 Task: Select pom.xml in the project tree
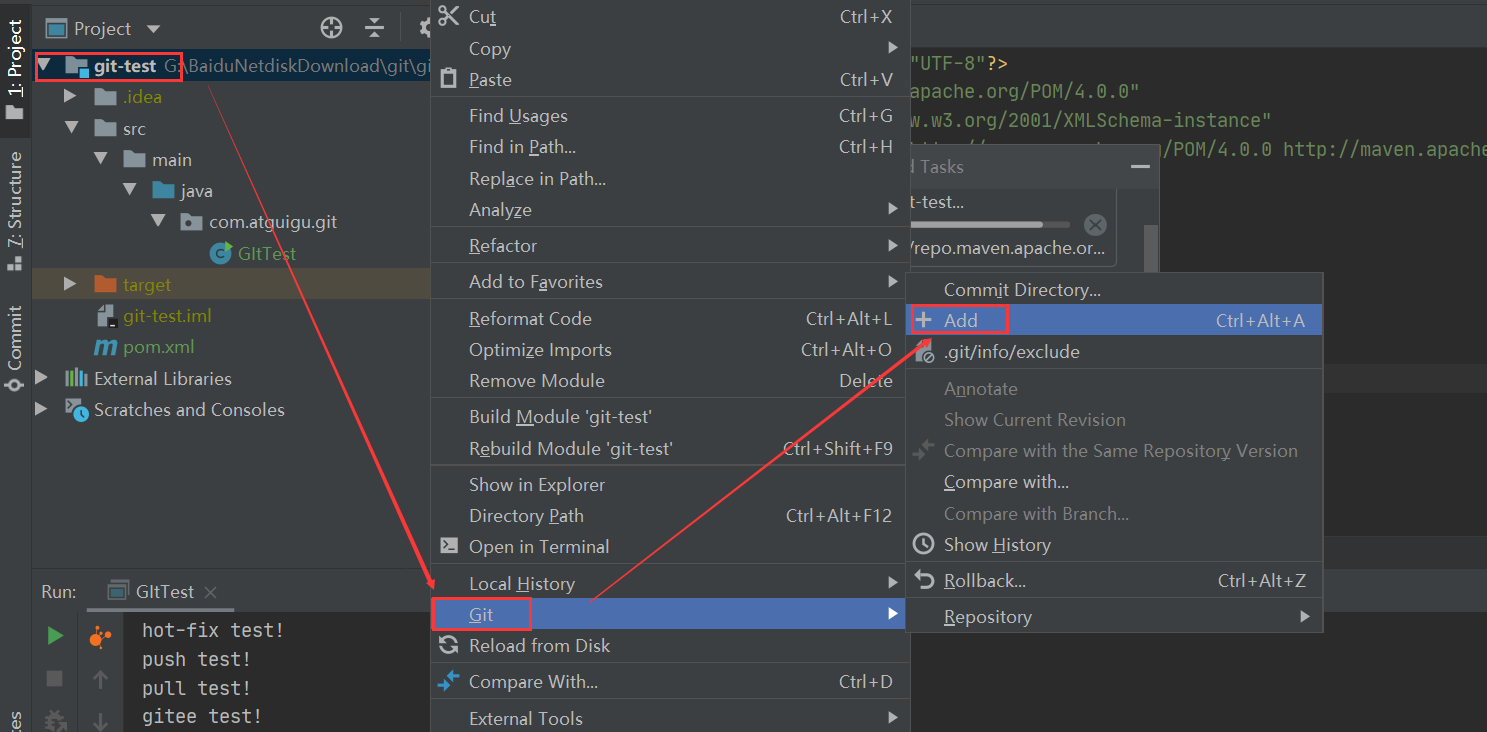158,347
